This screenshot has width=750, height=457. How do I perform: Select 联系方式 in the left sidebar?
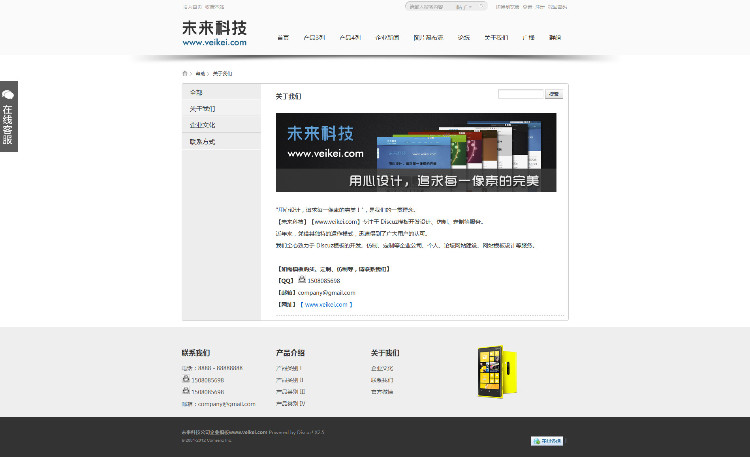click(x=221, y=142)
